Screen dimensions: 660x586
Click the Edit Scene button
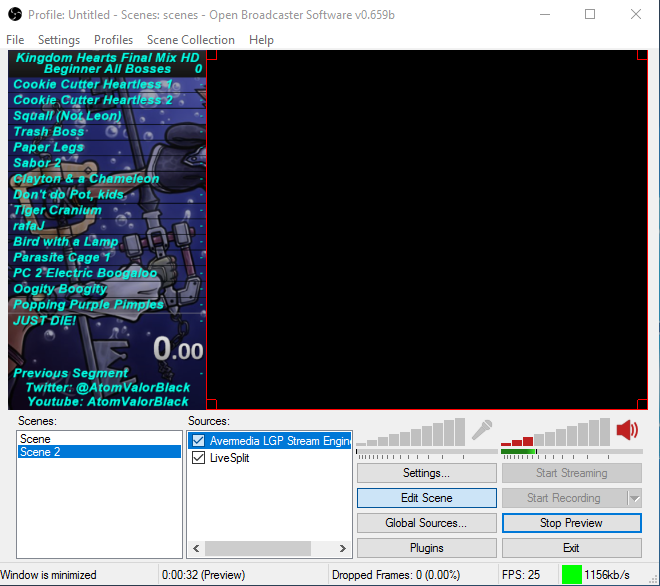pyautogui.click(x=427, y=498)
